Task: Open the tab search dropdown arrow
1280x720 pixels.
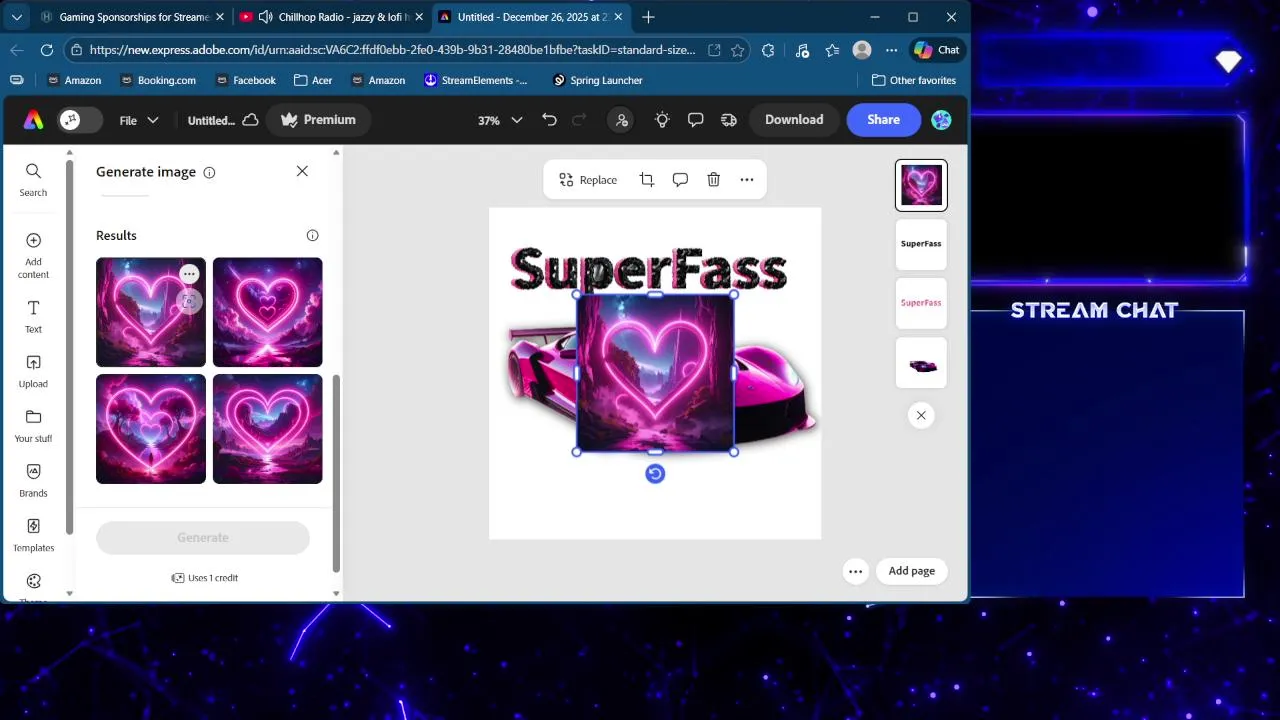Action: [16, 17]
